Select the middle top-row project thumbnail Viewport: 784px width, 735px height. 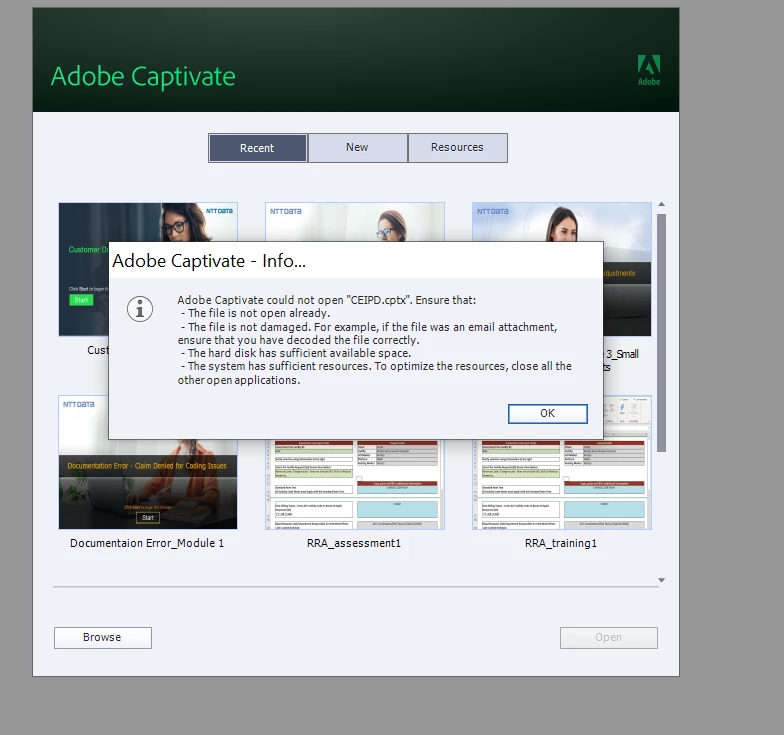[x=354, y=222]
